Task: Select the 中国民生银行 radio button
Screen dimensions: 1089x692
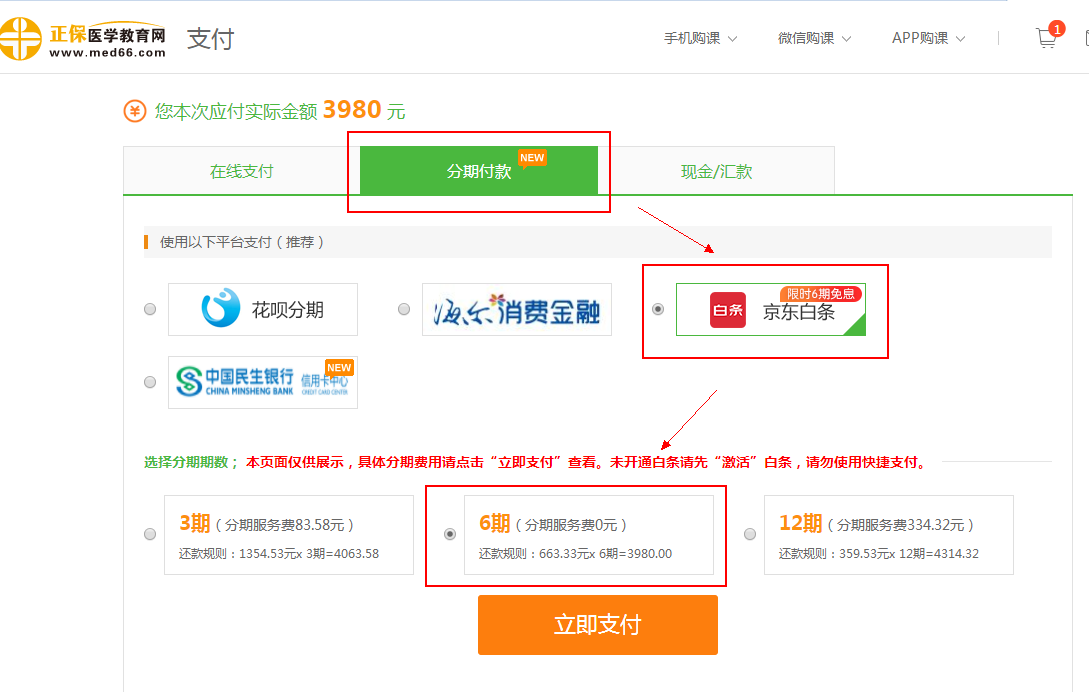Action: (150, 382)
